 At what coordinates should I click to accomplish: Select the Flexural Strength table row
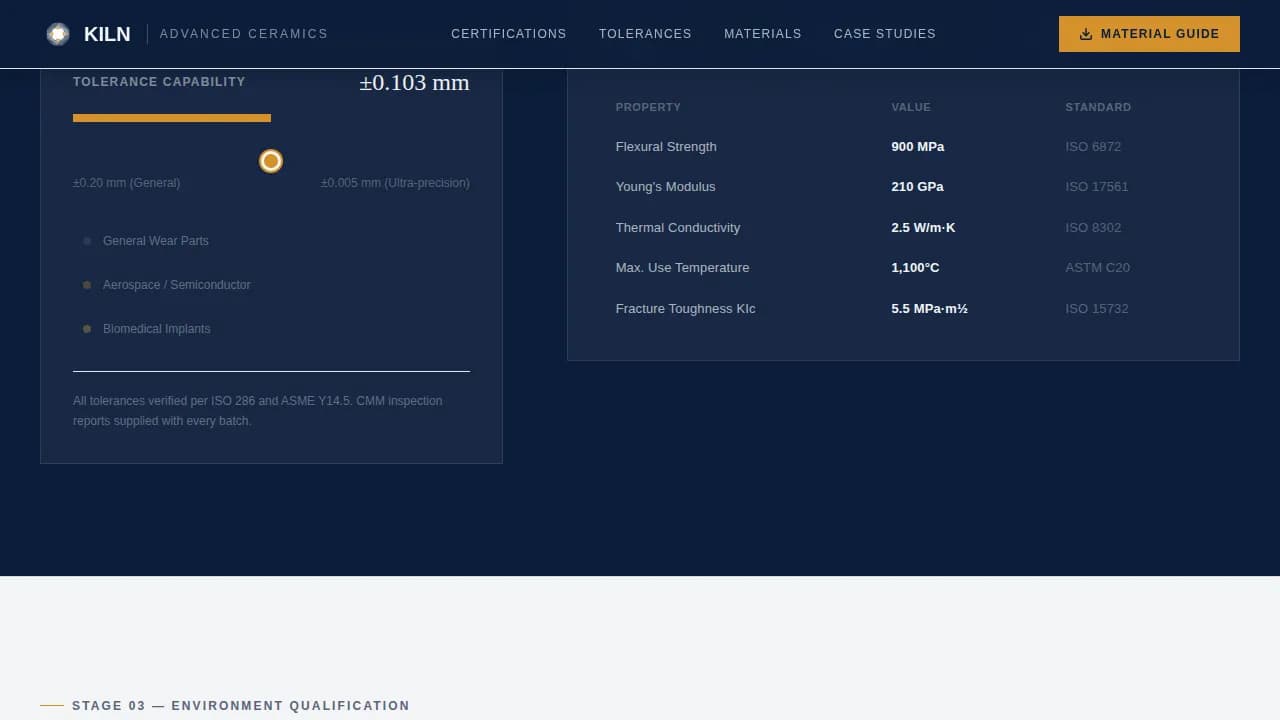click(x=666, y=146)
